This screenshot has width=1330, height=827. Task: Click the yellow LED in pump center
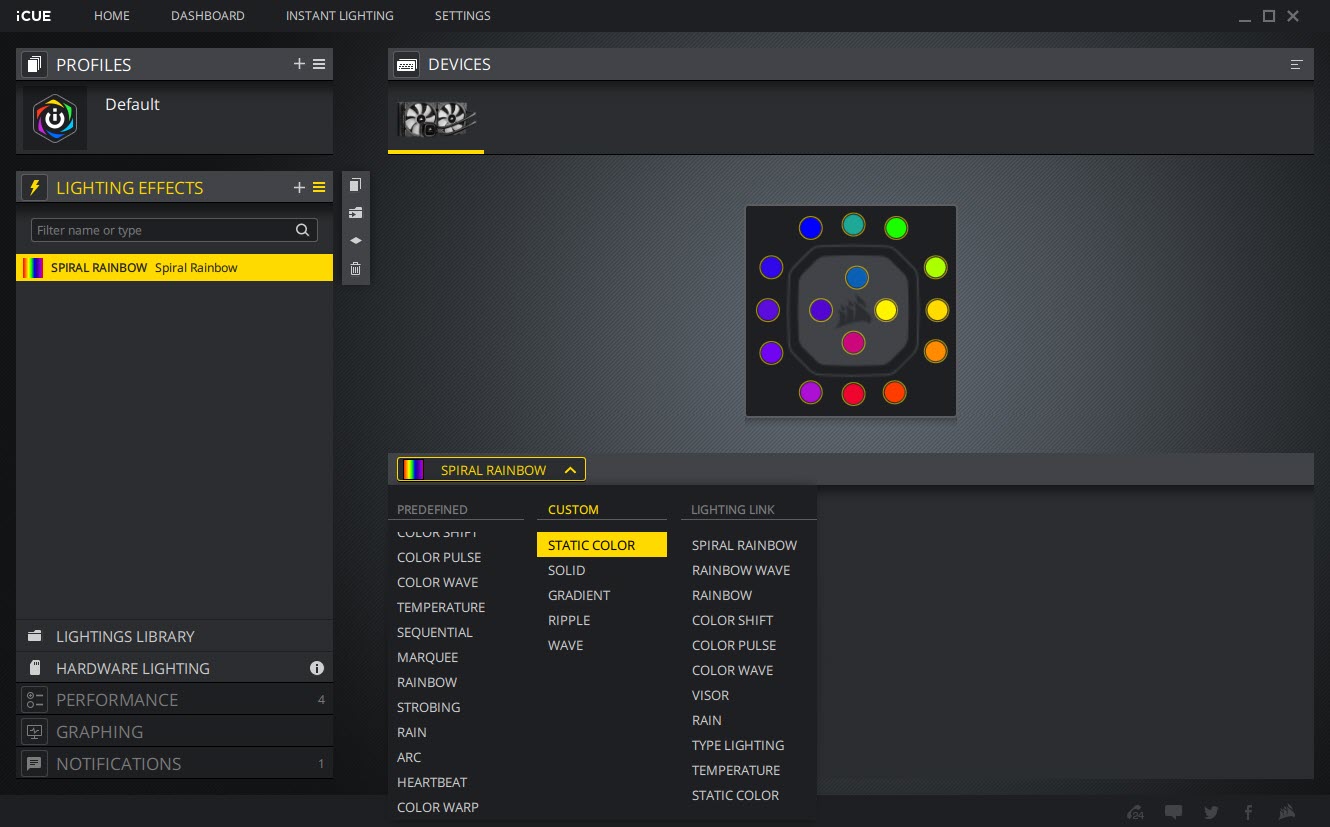(886, 310)
